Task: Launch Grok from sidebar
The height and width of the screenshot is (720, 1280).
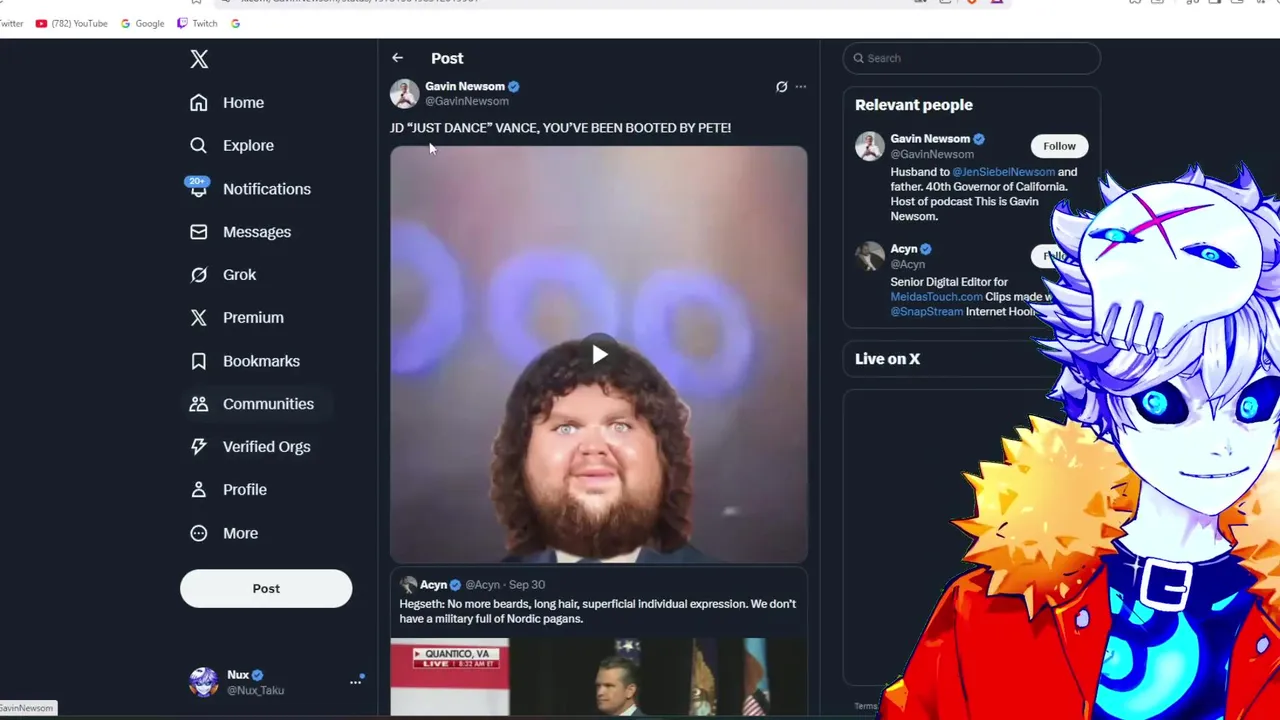Action: (239, 275)
